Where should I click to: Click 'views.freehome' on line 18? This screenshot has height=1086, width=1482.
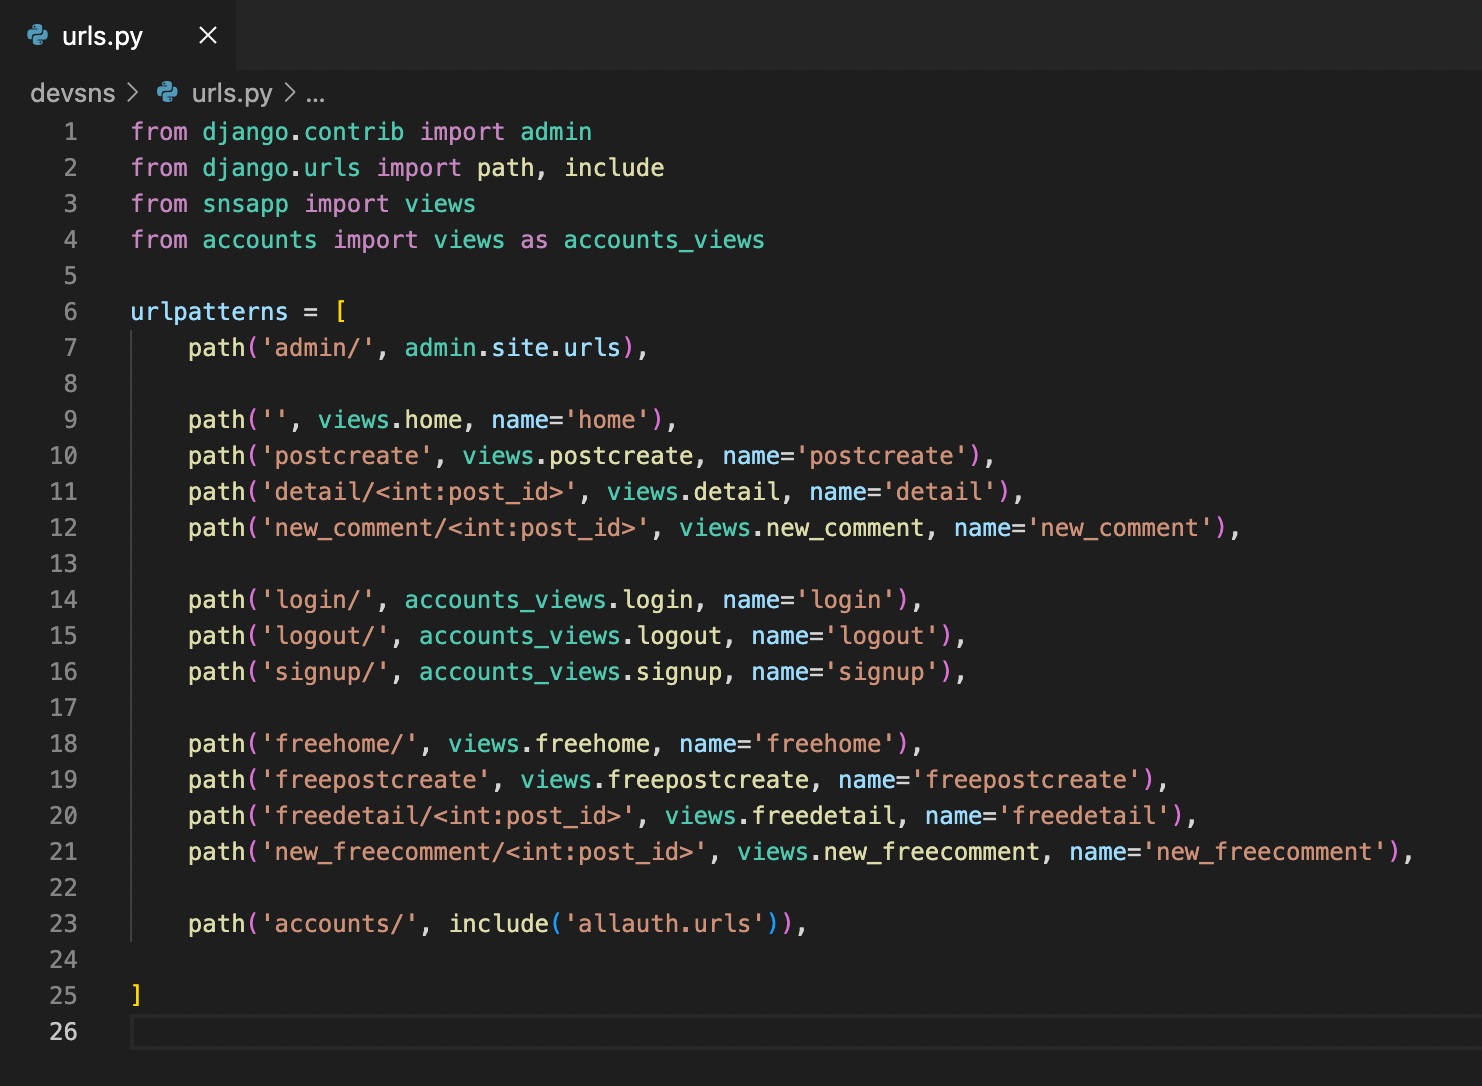click(x=549, y=744)
